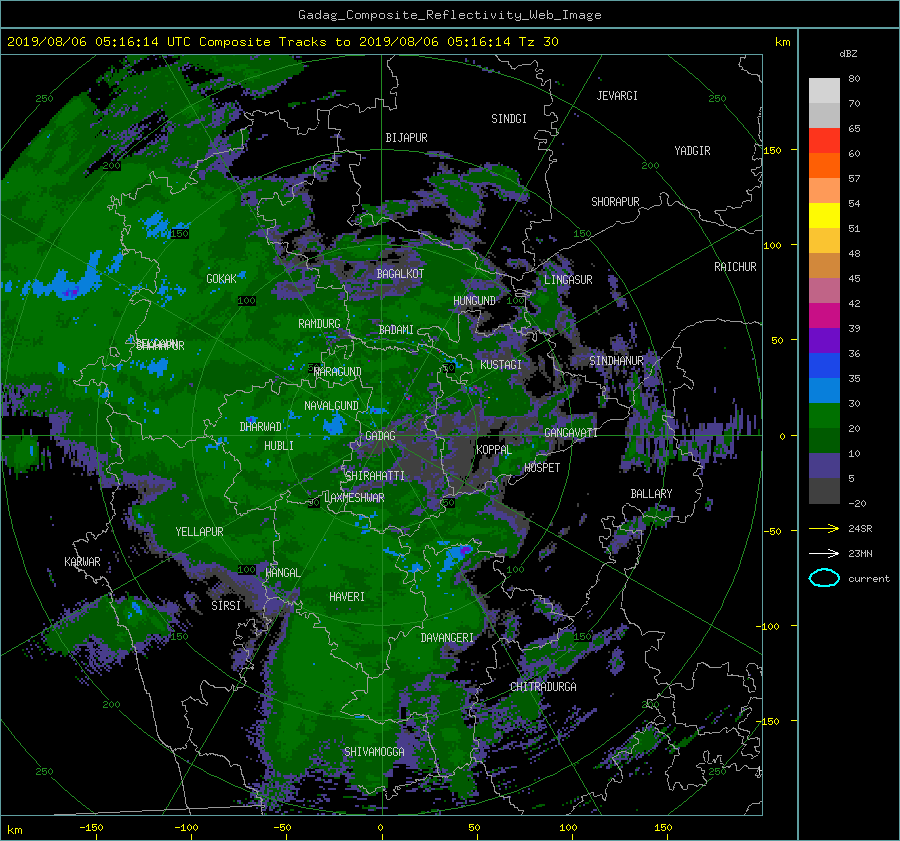Select the 60–65 dBZ red swatch
This screenshot has height=841, width=900.
pyautogui.click(x=824, y=141)
